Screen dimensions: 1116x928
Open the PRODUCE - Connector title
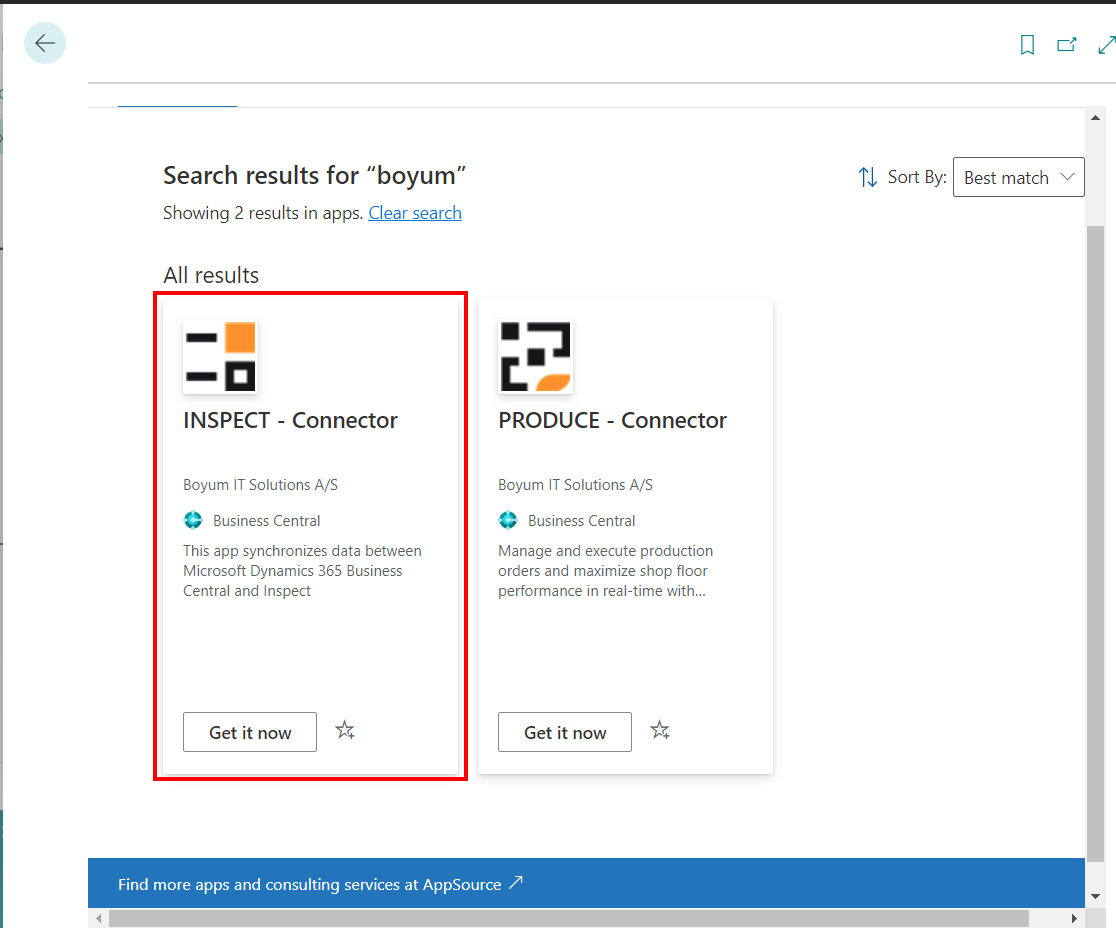coord(613,421)
